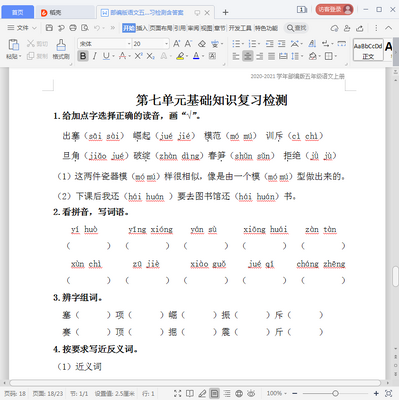Toggle center alignment button
The height and width of the screenshot is (400, 399).
pos(247,56)
